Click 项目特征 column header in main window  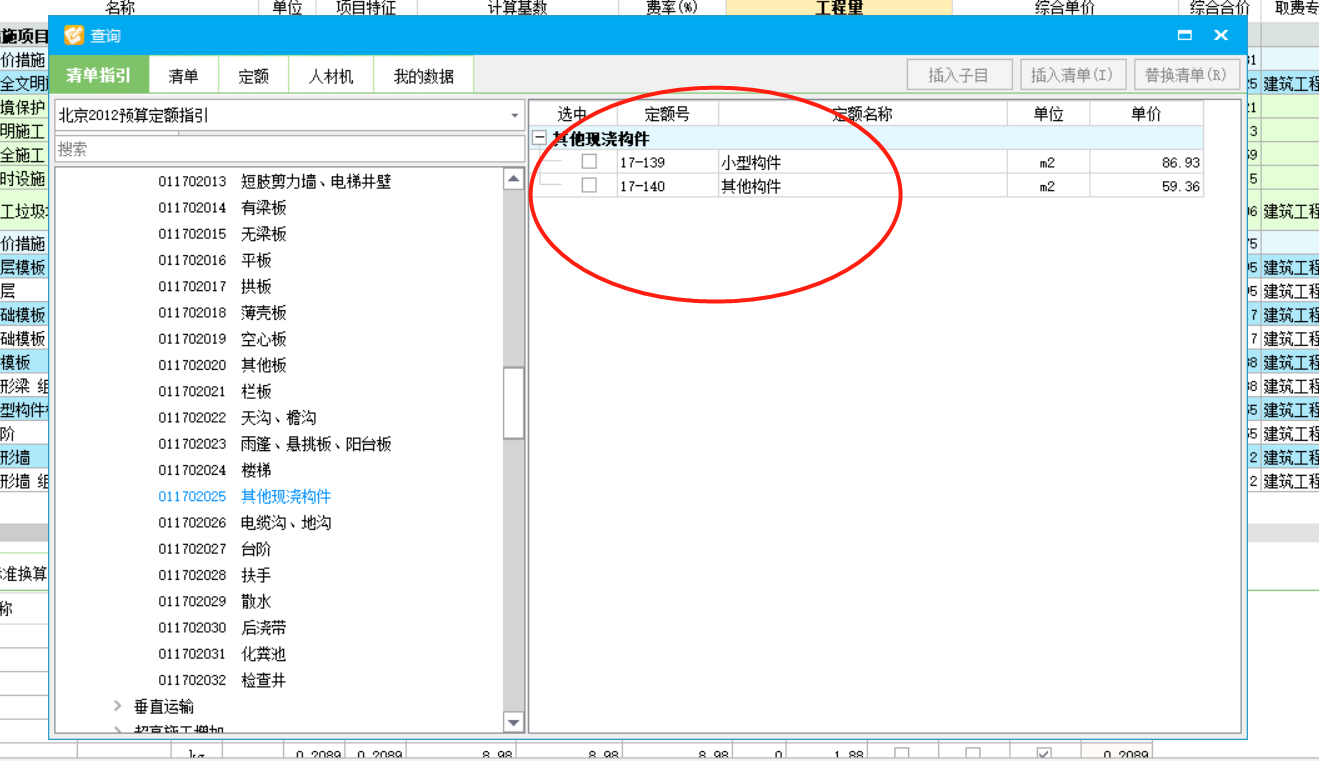click(366, 7)
